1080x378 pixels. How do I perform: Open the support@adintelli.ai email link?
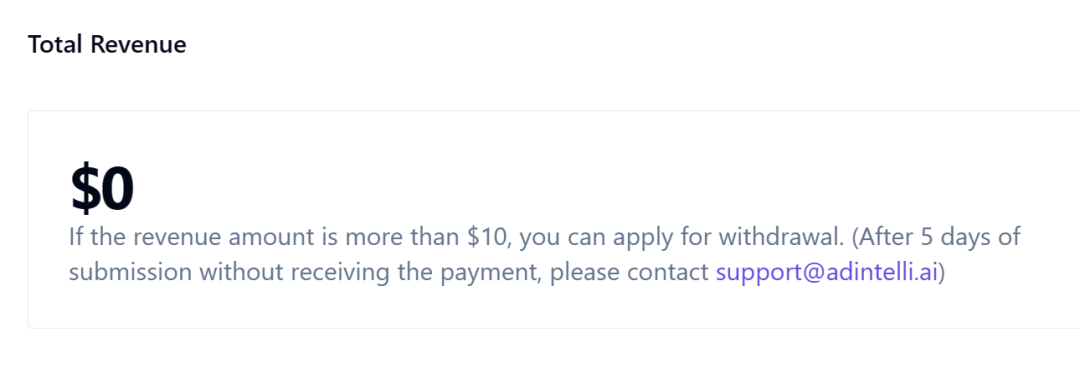pos(827,273)
